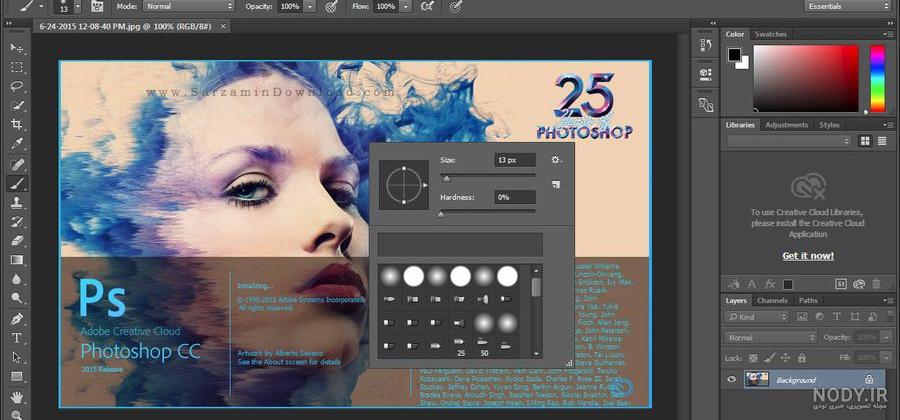Switch to the Styles tab

[829, 125]
